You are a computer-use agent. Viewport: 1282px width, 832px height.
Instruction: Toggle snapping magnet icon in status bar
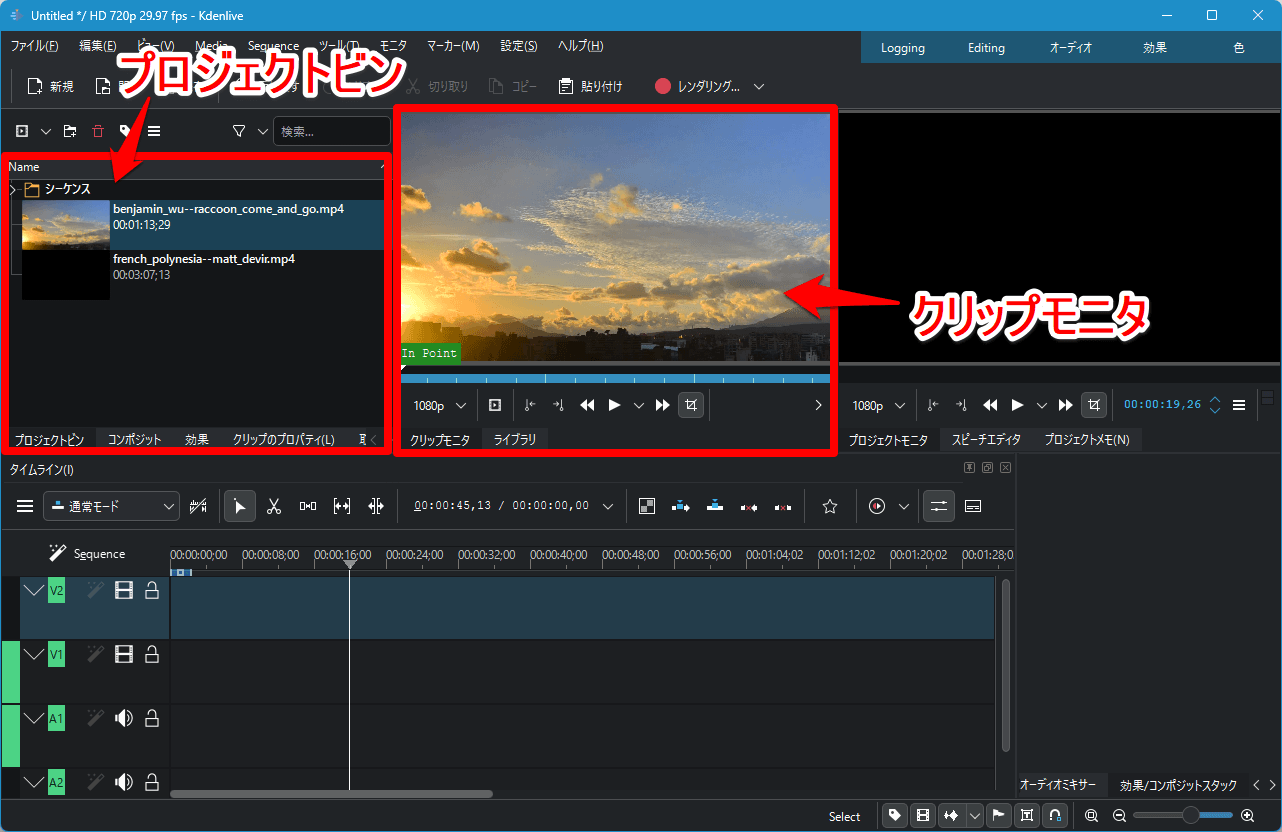1054,816
